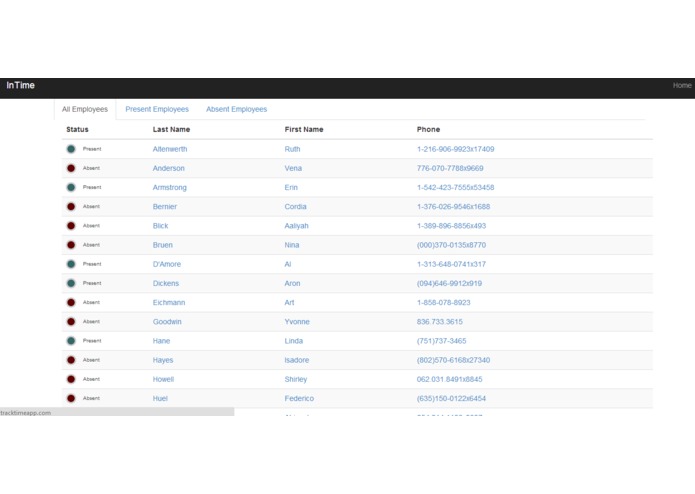Click the present status dot for Dickens
The image size is (695, 494).
point(71,283)
